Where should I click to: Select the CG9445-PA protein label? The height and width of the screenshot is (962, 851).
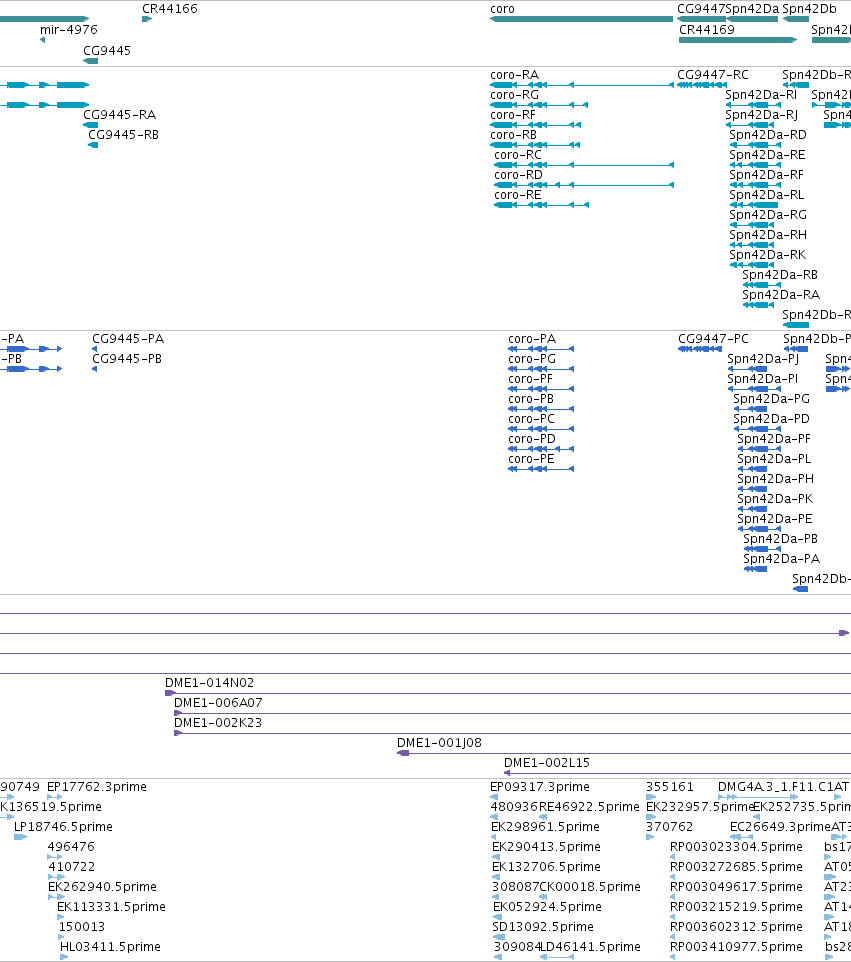click(x=128, y=339)
